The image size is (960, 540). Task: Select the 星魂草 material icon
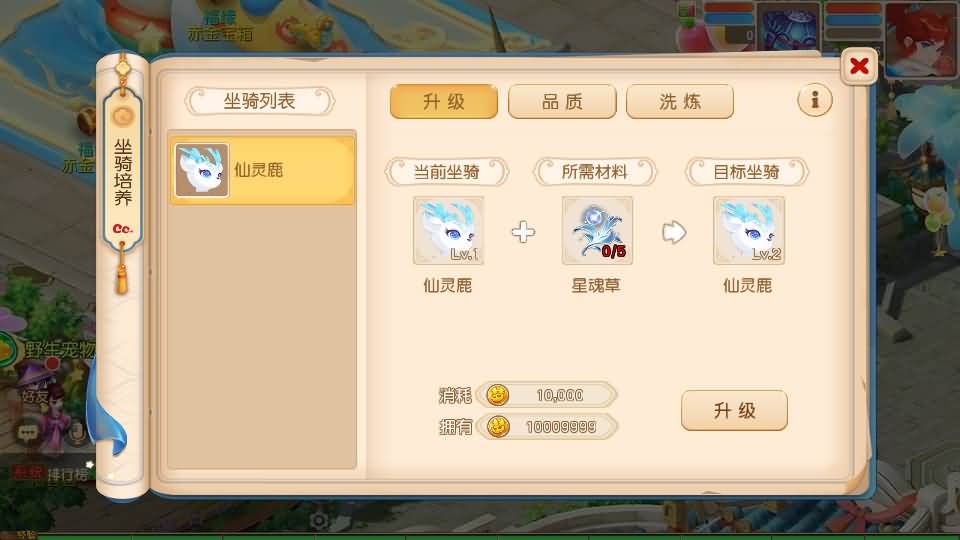[597, 230]
